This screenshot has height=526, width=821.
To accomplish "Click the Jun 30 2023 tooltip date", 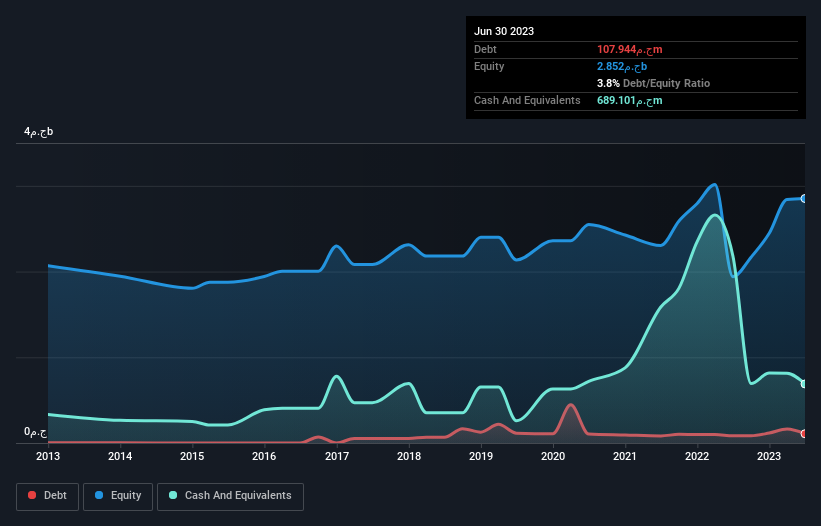I will [504, 31].
